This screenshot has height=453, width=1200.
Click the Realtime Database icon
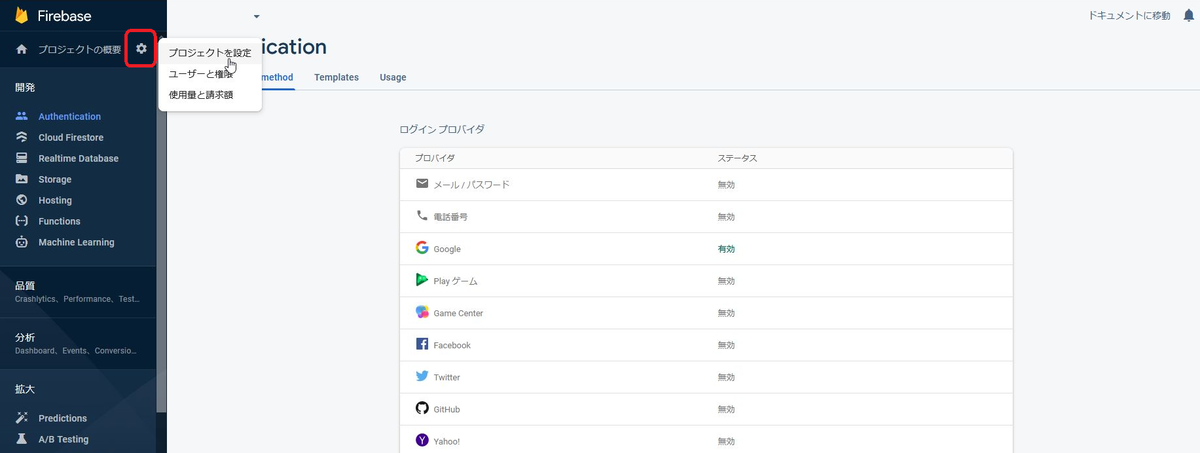click(x=22, y=158)
